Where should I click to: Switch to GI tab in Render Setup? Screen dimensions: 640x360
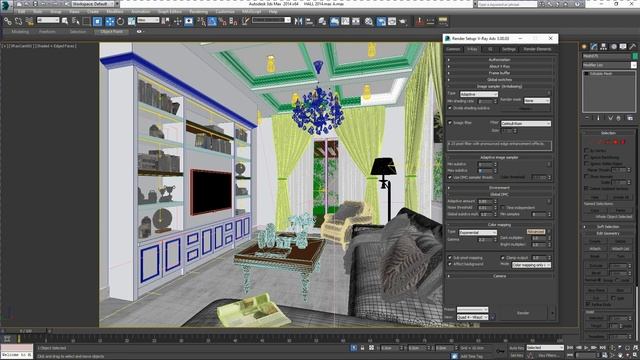(x=490, y=49)
